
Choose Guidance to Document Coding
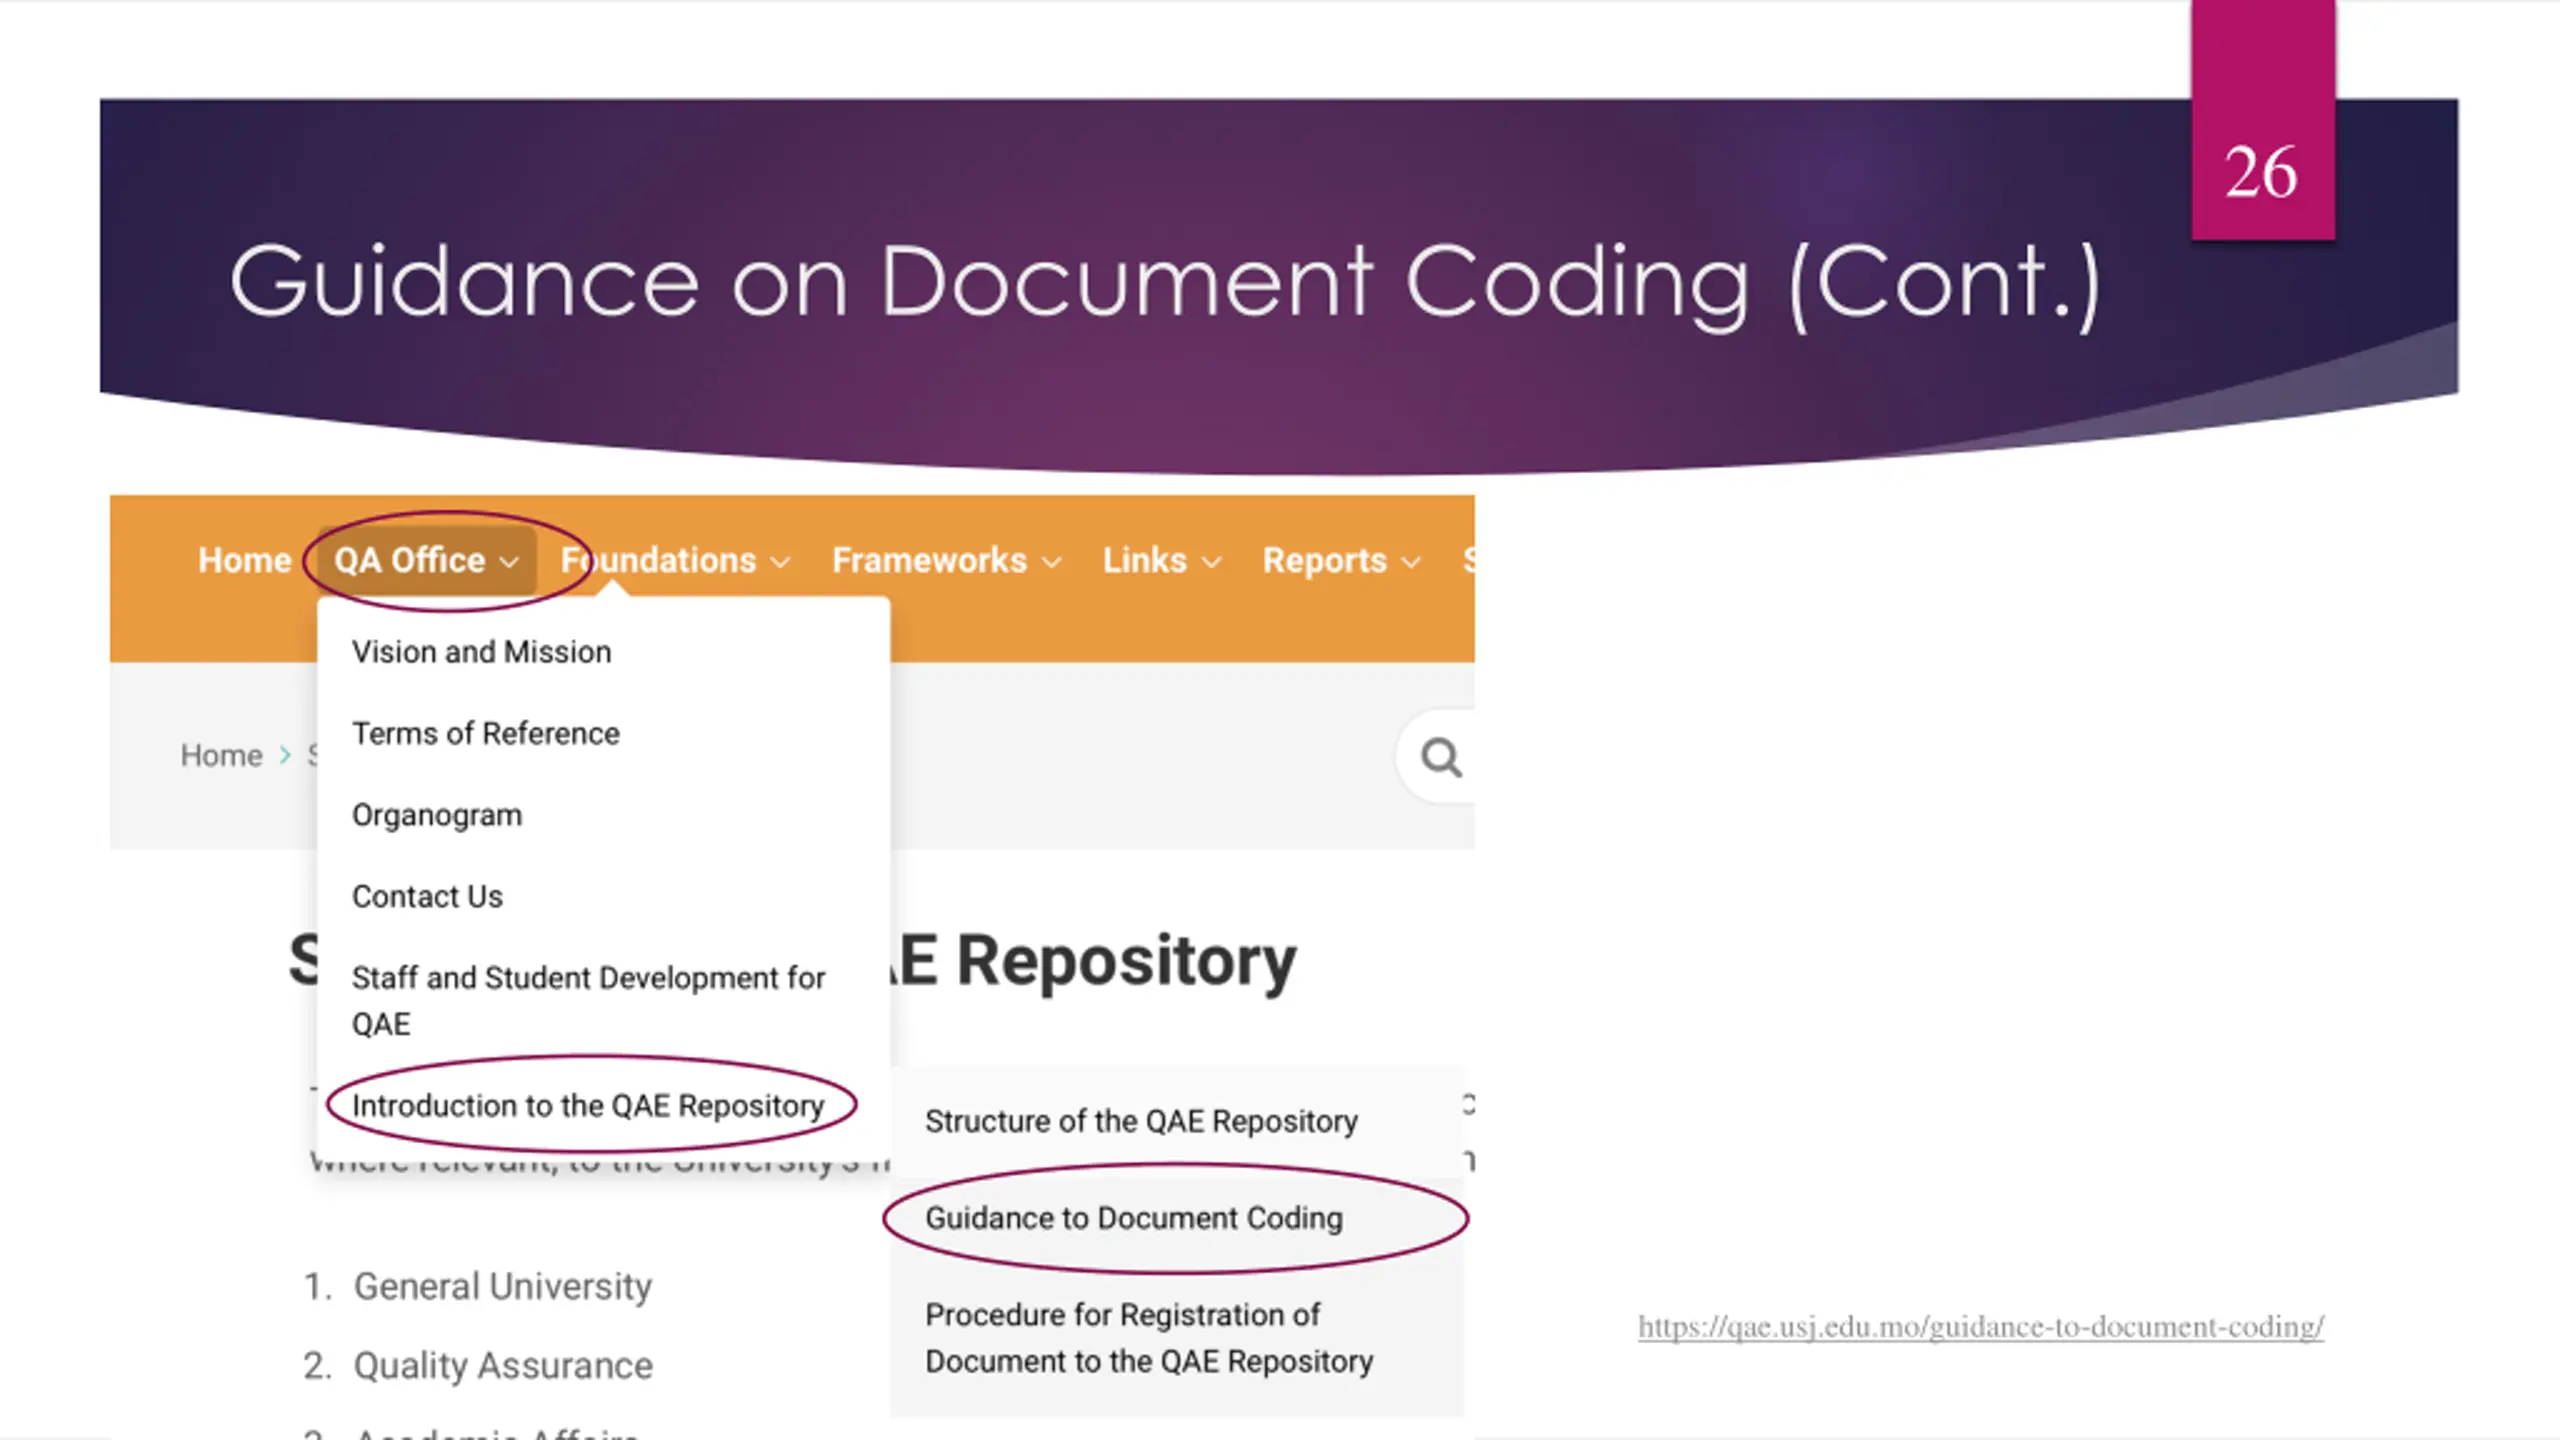[1134, 1218]
